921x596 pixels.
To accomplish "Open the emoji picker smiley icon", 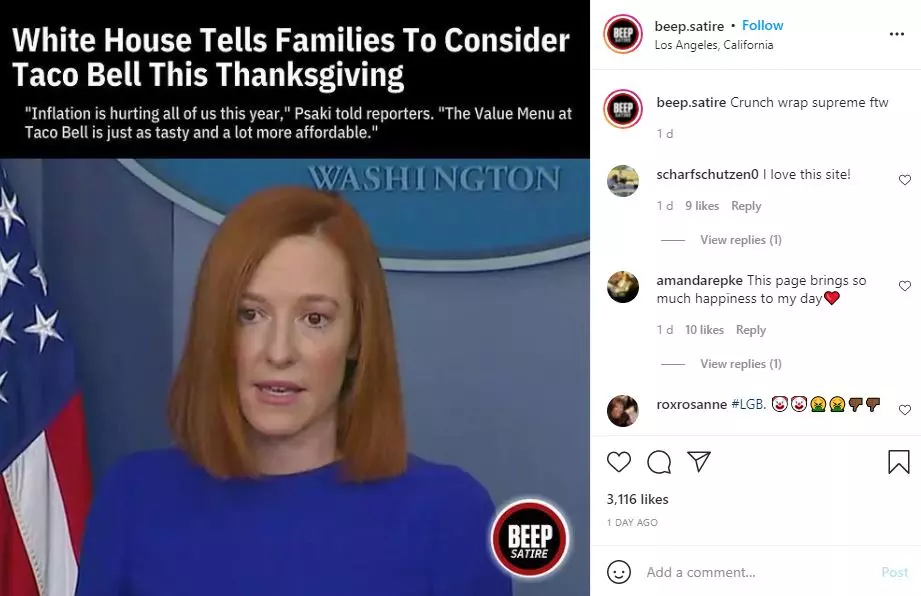I will [619, 572].
